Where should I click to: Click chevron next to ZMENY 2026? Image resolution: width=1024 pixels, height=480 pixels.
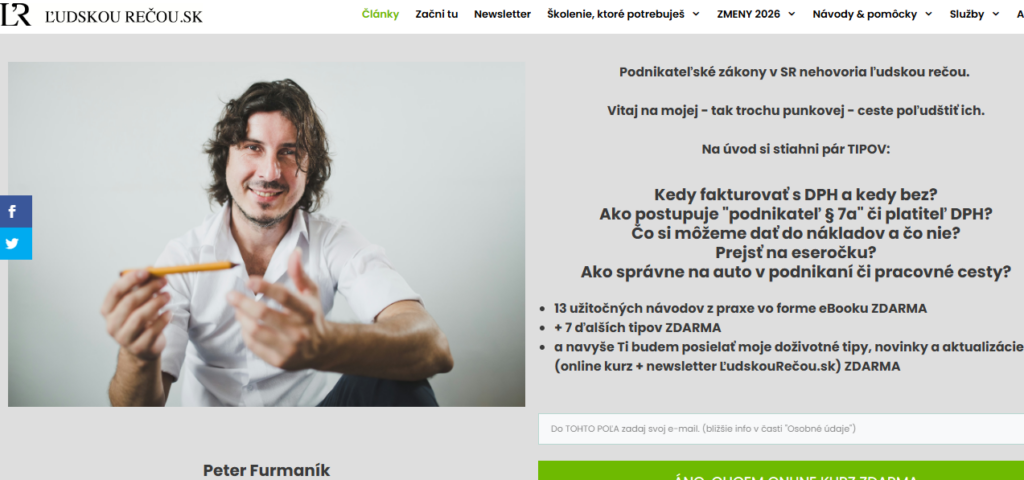point(792,14)
